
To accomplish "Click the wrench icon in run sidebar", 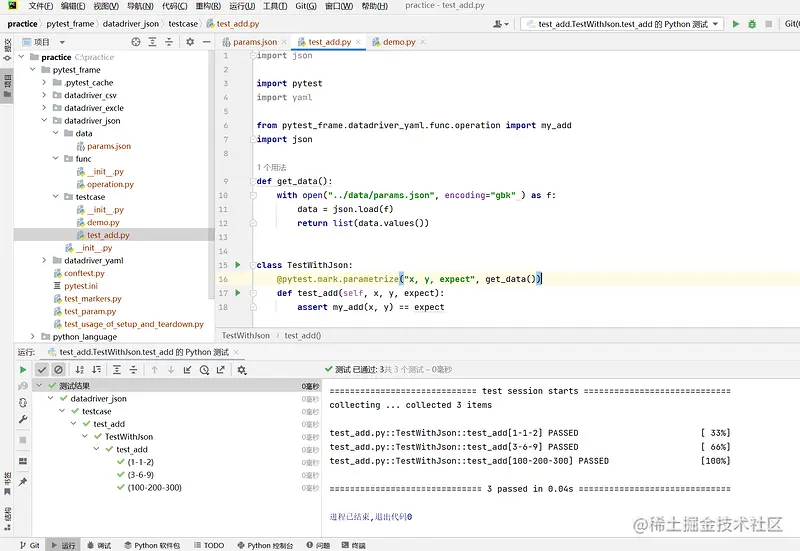I will click(x=23, y=419).
